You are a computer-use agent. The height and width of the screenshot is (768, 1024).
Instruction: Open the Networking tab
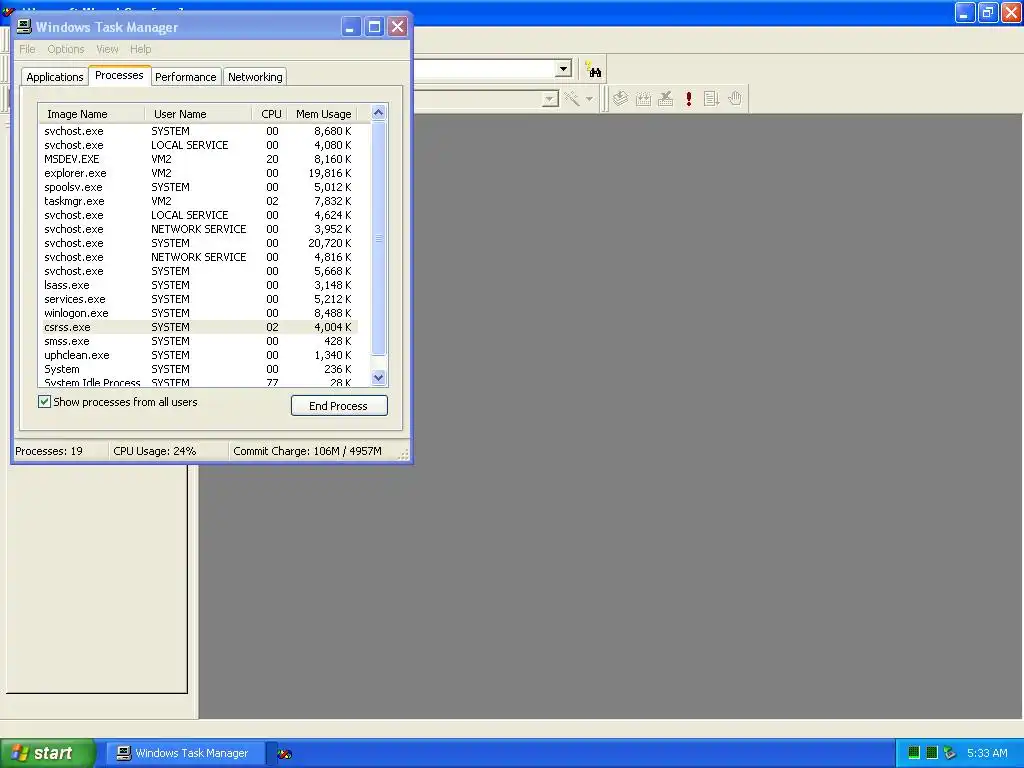255,77
